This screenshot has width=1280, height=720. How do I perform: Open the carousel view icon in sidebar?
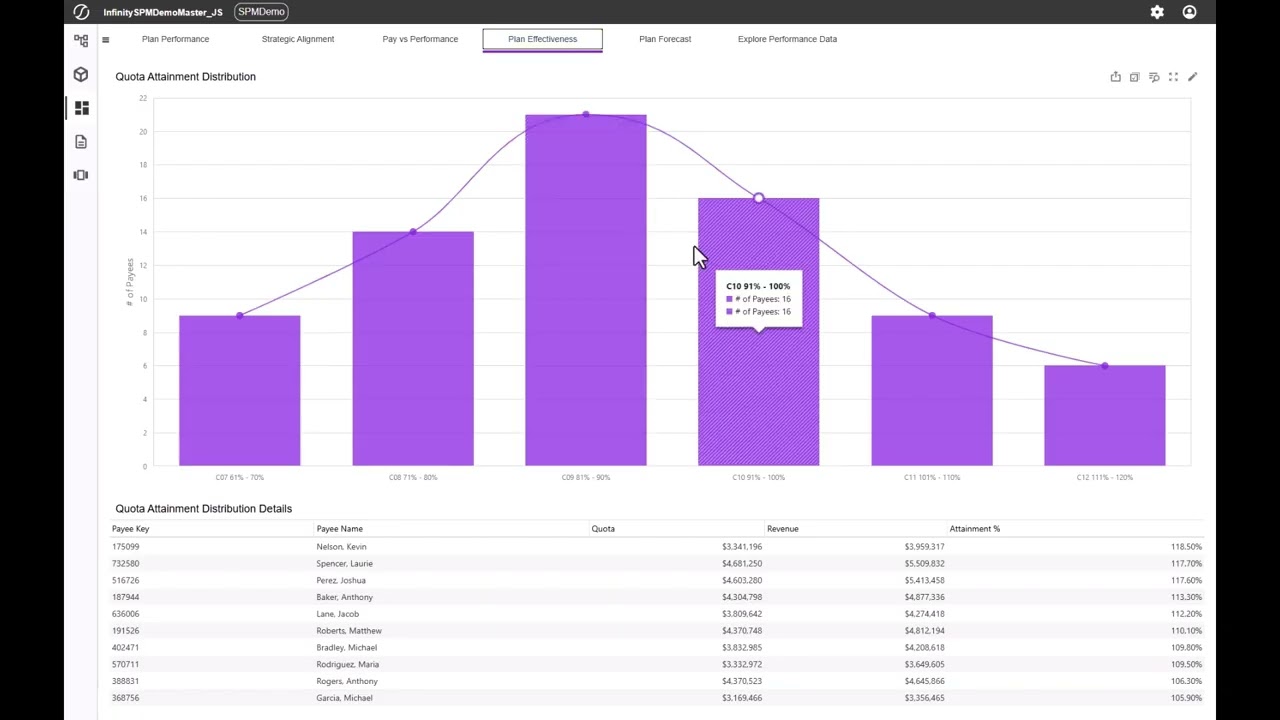[x=81, y=175]
